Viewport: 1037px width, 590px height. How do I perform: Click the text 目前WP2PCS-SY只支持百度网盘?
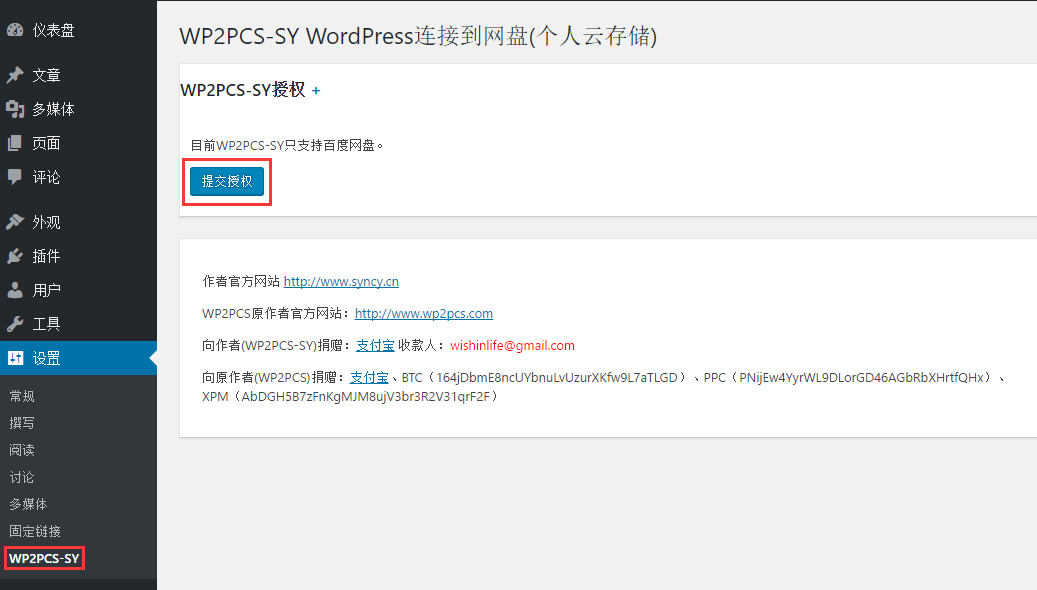point(286,145)
